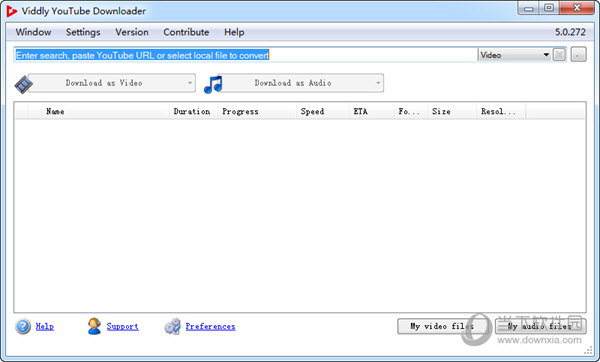Image resolution: width=600 pixels, height=362 pixels.
Task: Click the small browse button beside search bar
Action: pyautogui.click(x=578, y=55)
